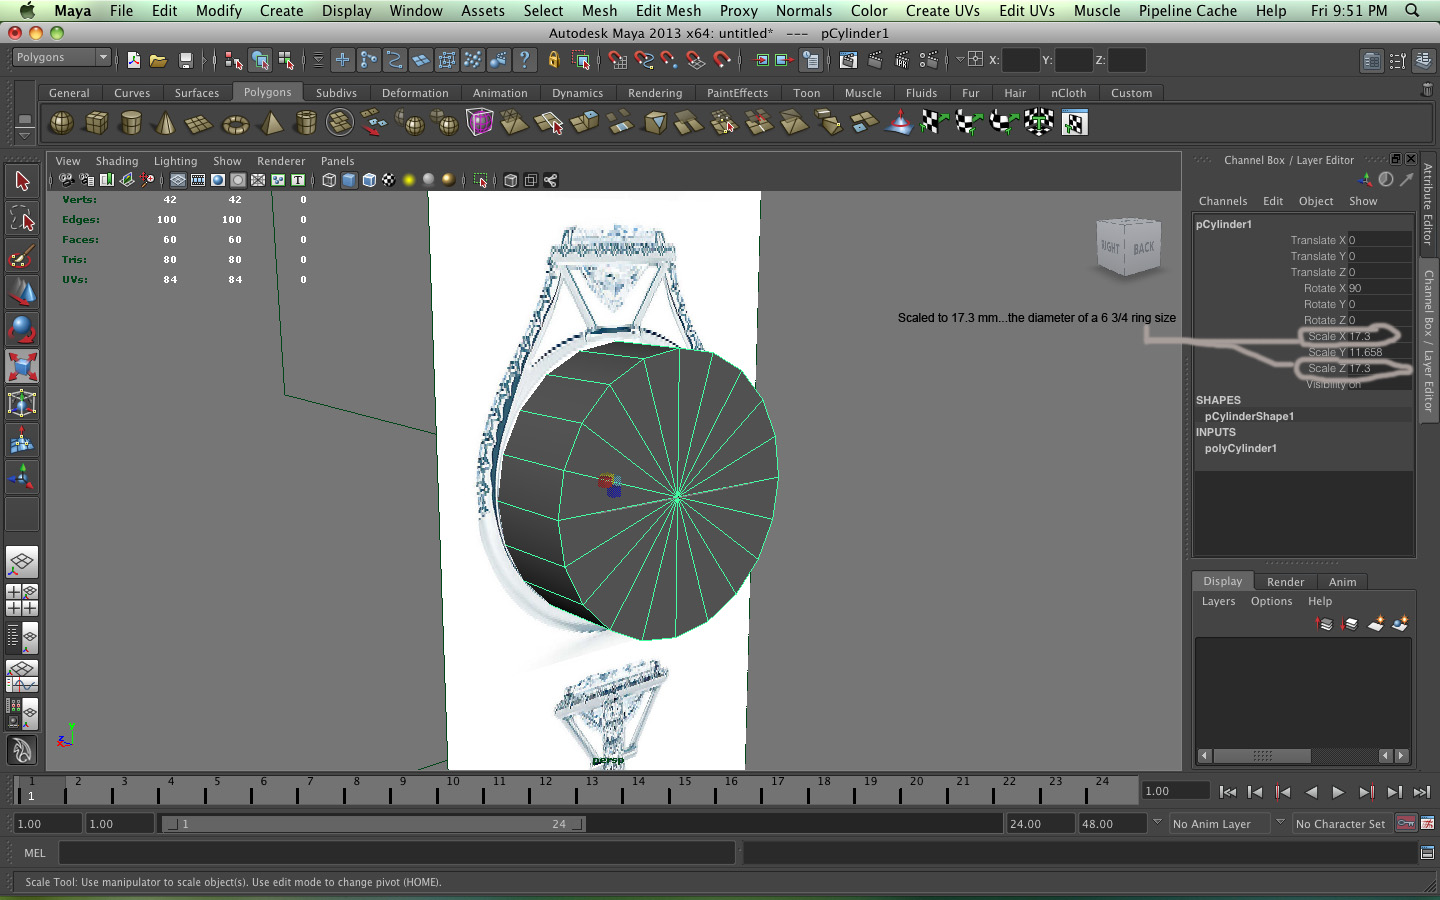Create a polygon torus from the Polygons shelf

pos(235,122)
